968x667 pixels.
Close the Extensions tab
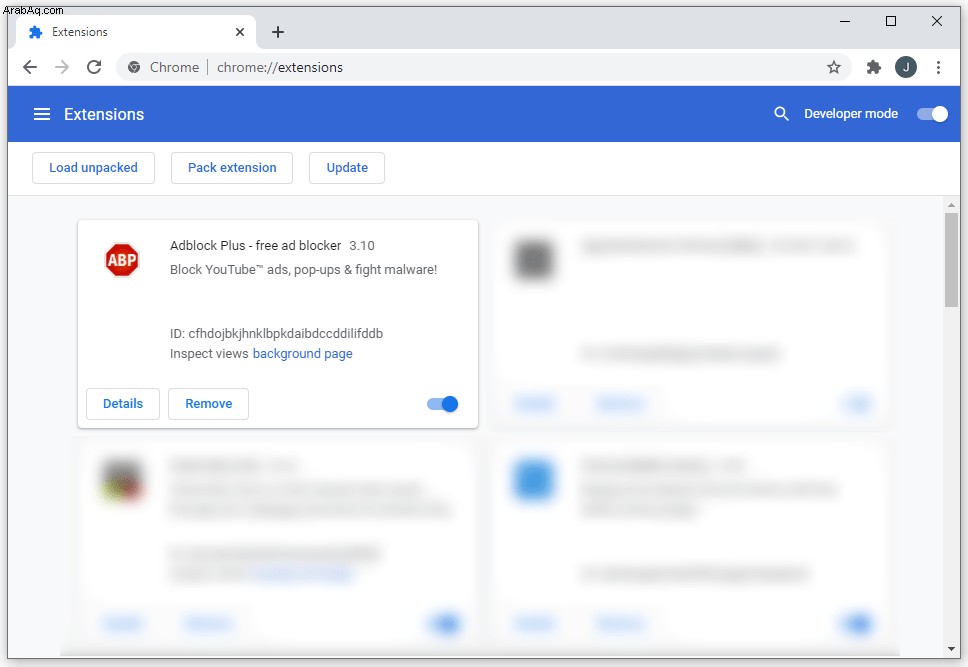tap(240, 32)
